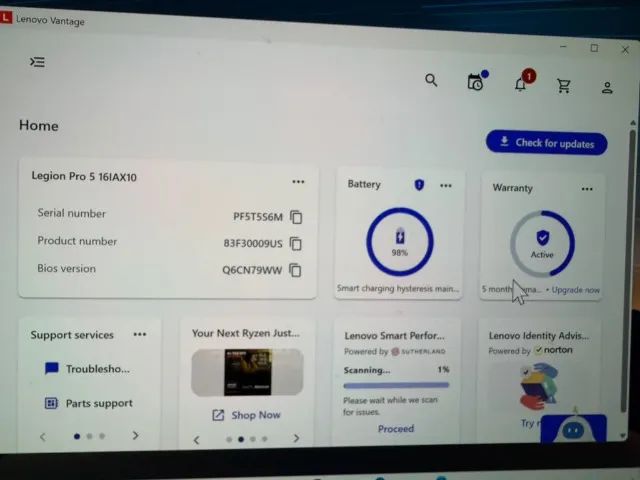Select third dot in promotion carousel
This screenshot has height=480, width=640.
pos(253,439)
